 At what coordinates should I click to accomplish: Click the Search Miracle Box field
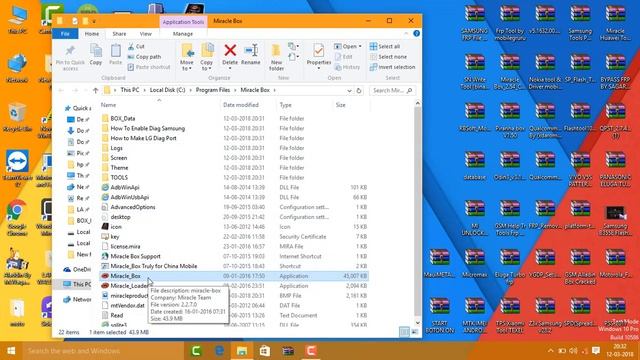click(x=392, y=90)
